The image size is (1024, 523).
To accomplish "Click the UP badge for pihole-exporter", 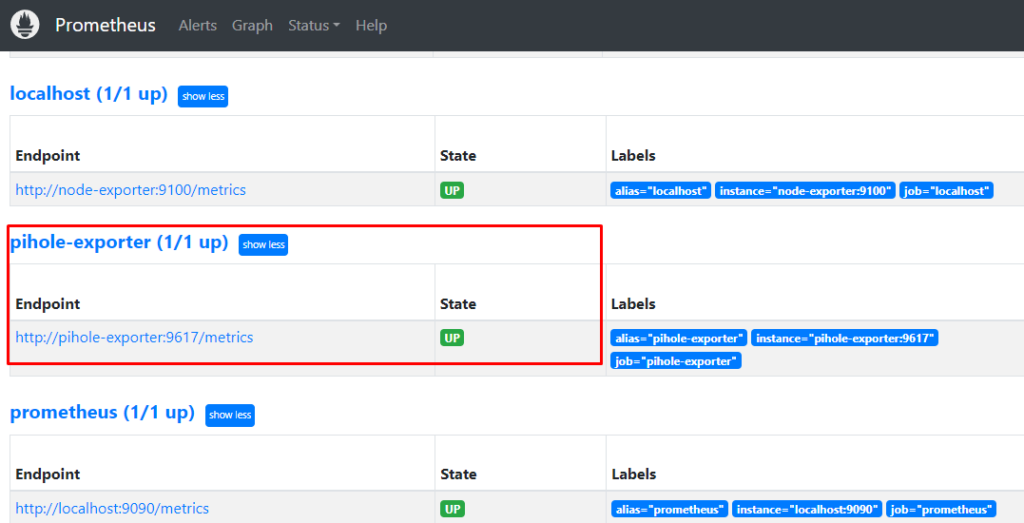I will tap(452, 338).
